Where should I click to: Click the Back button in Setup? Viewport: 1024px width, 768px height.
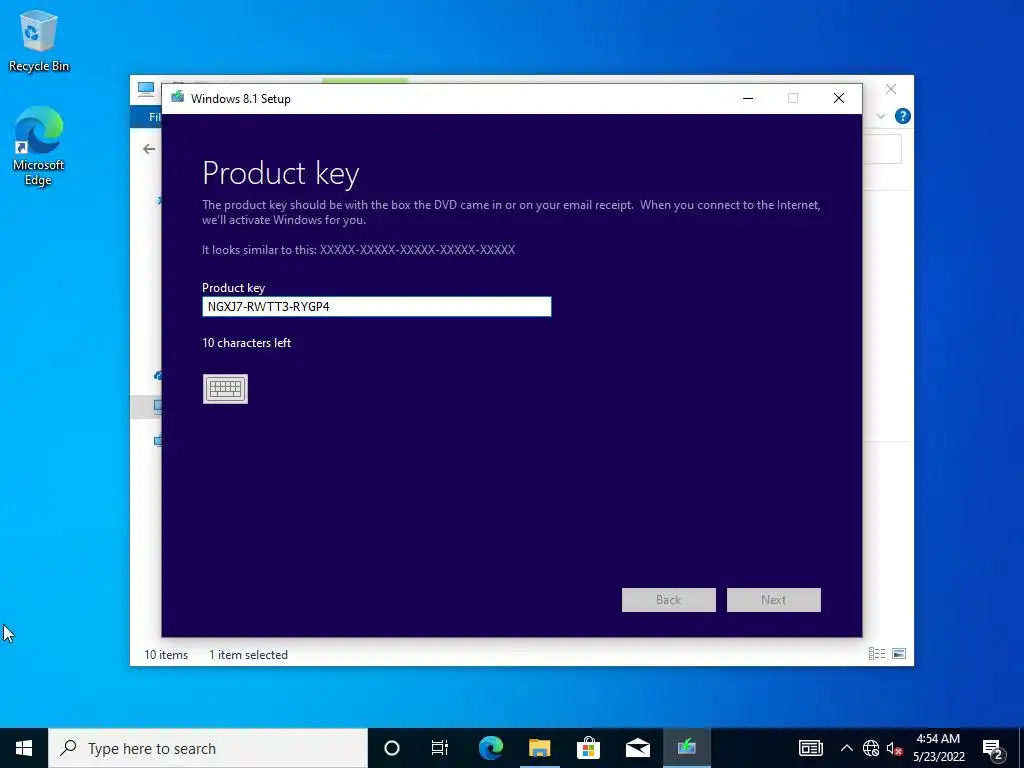pyautogui.click(x=669, y=600)
